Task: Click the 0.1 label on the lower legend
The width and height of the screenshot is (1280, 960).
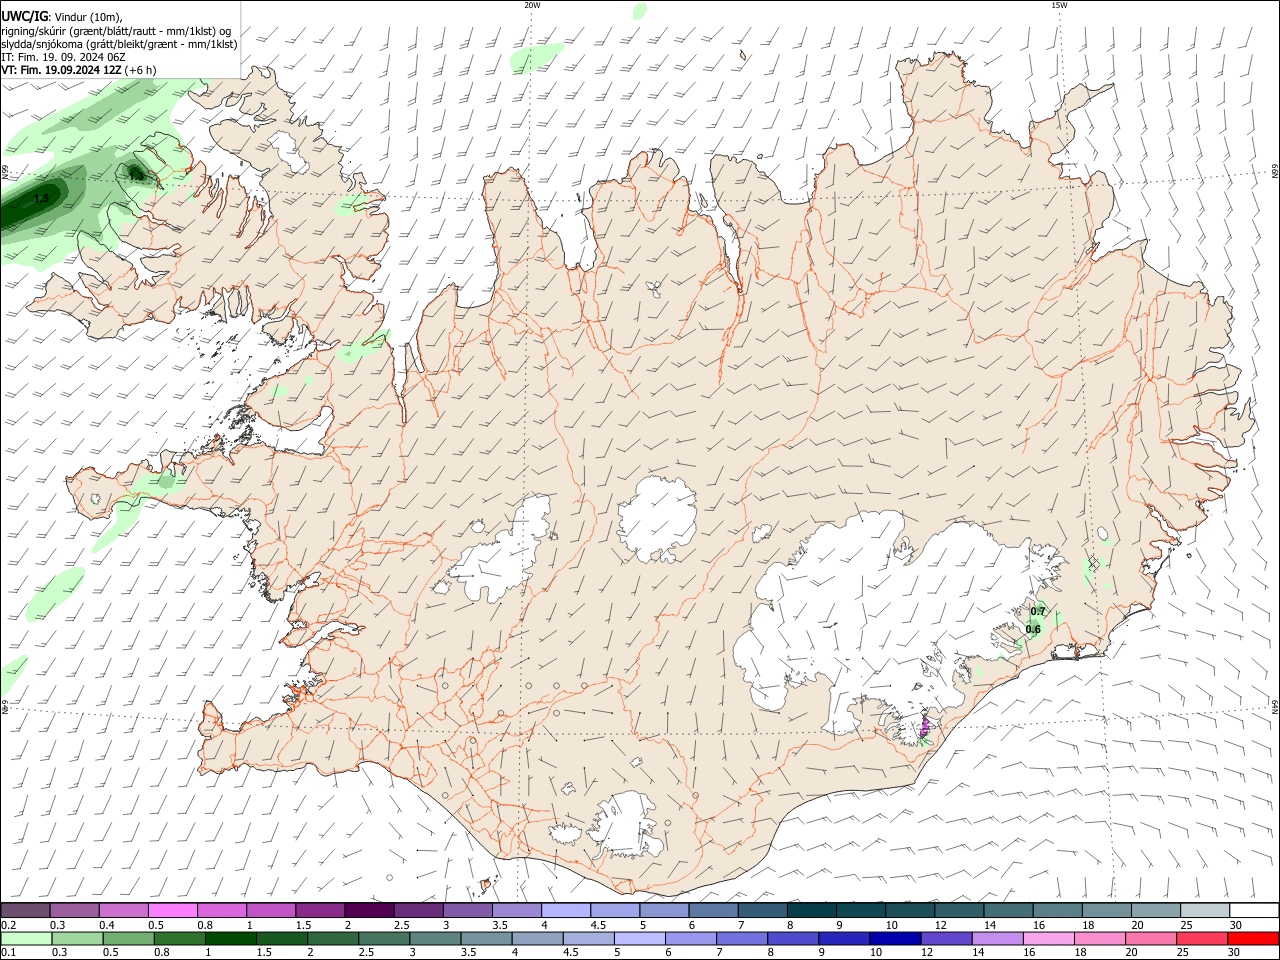Action: click(8, 953)
